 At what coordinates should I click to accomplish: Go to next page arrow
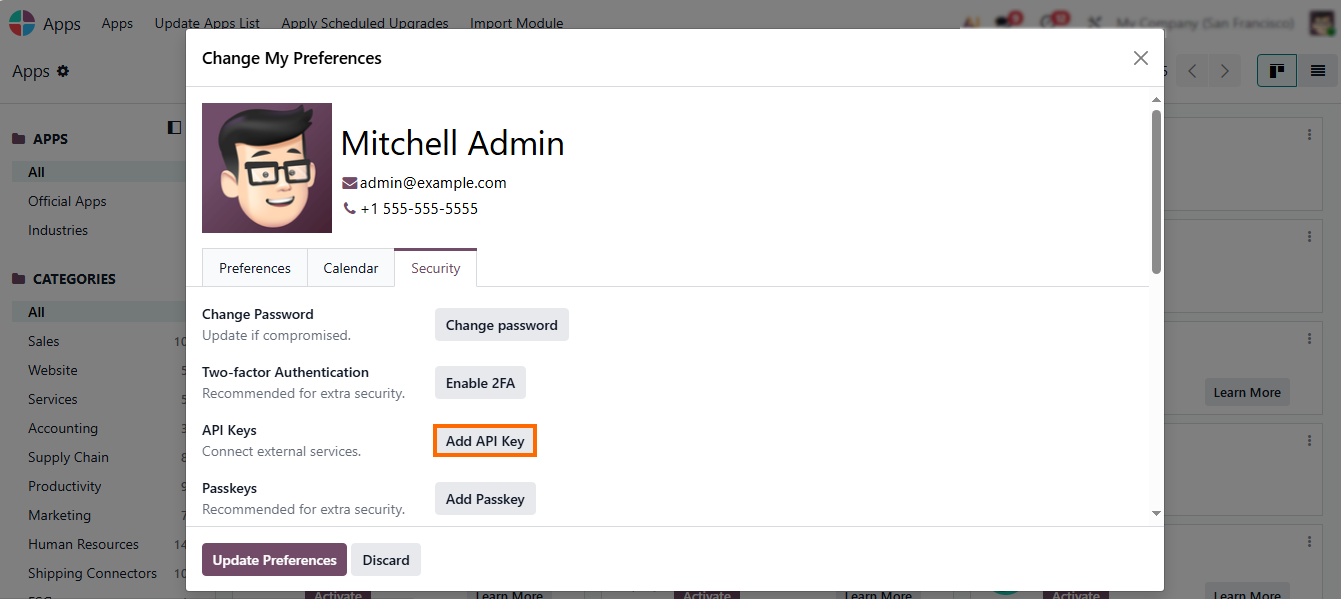click(x=1224, y=71)
